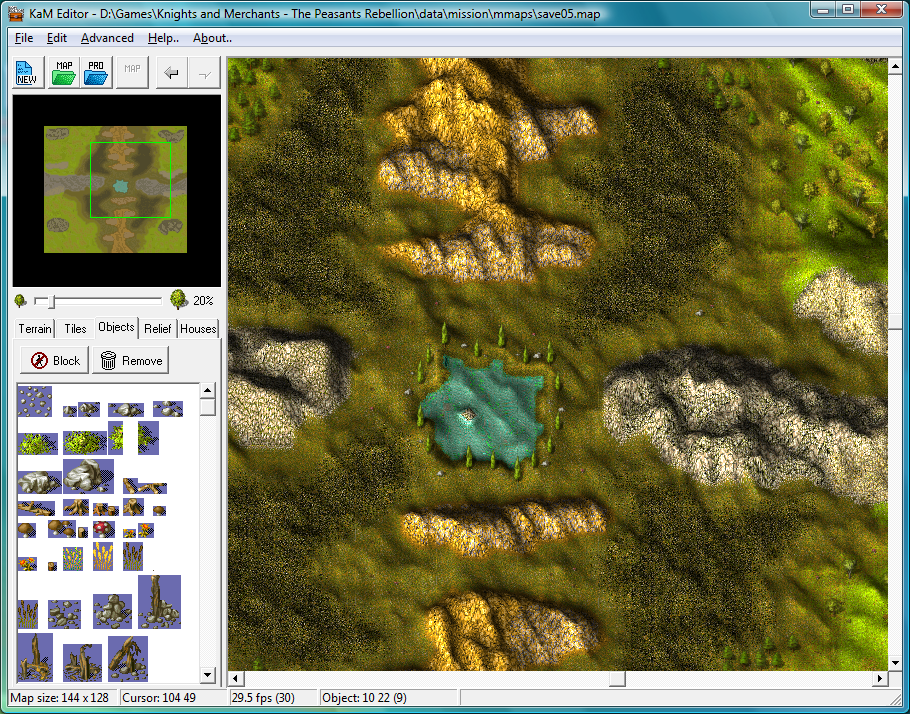Screen dimensions: 910x714
Task: Switch to the Terrain tab
Action: point(35,329)
